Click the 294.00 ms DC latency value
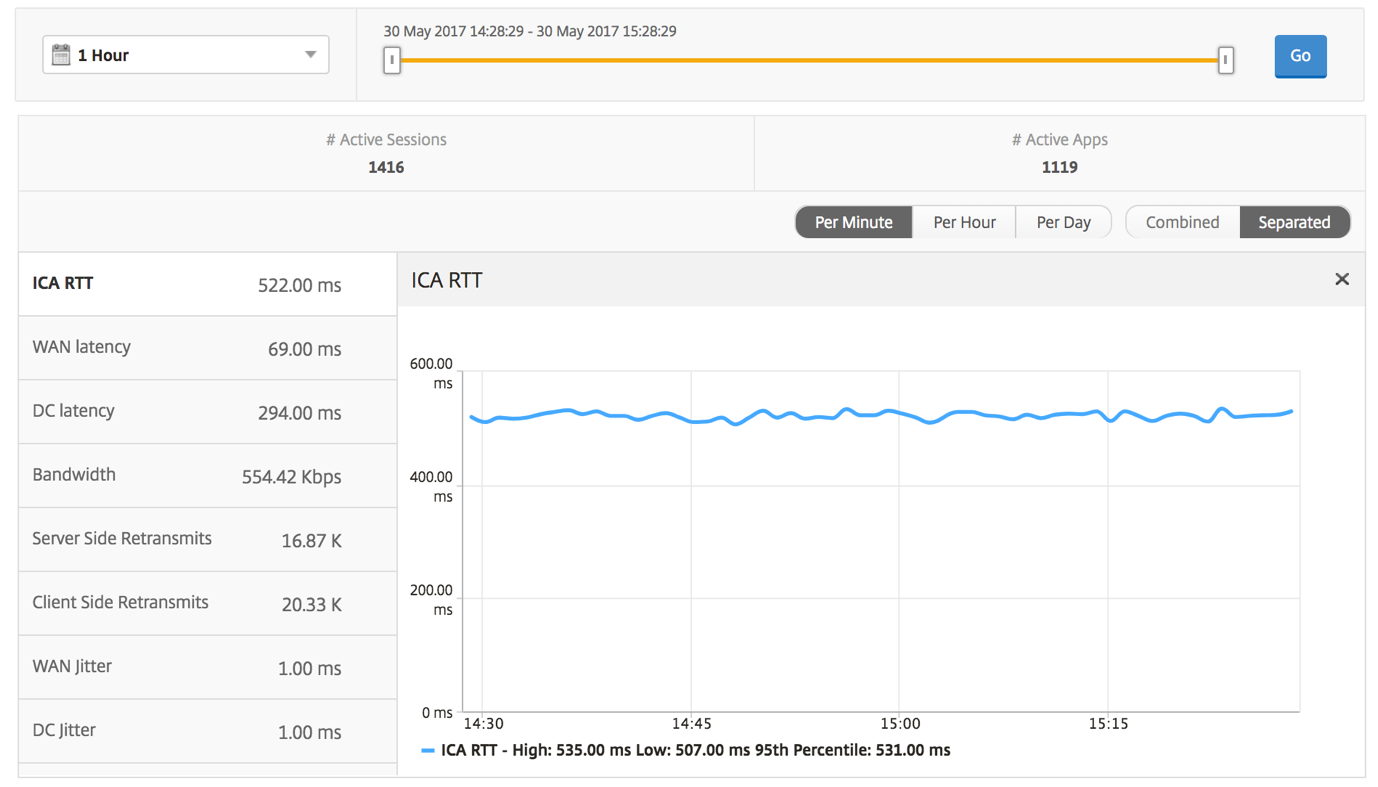1378x787 pixels. pos(299,413)
